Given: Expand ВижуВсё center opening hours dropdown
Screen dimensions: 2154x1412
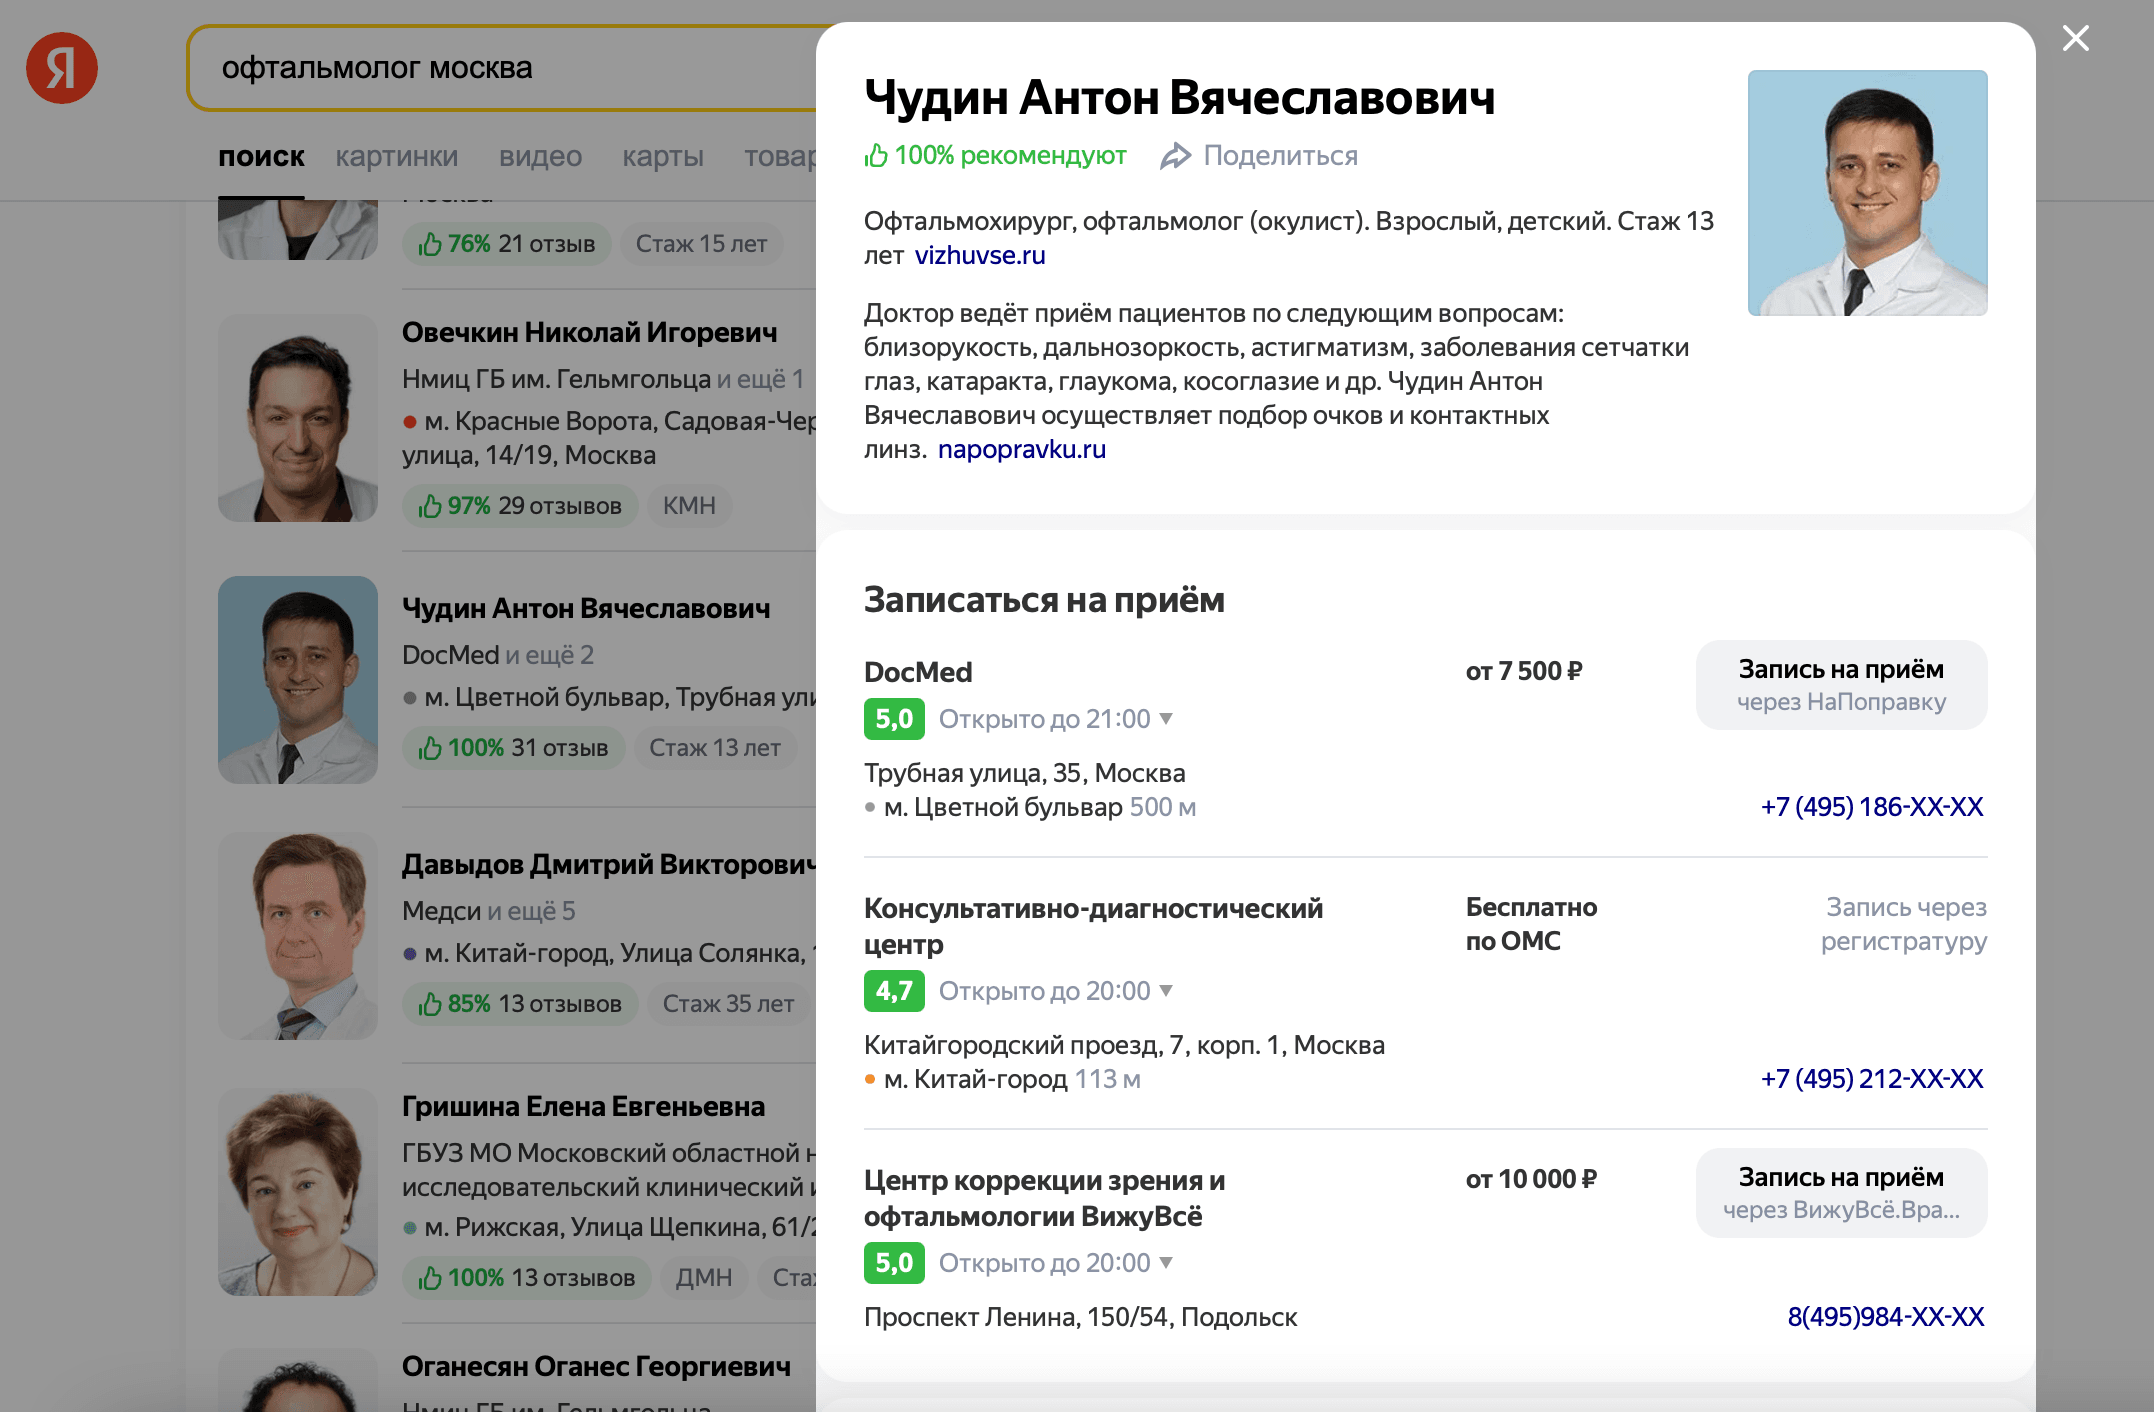Looking at the screenshot, I should [x=1166, y=1263].
